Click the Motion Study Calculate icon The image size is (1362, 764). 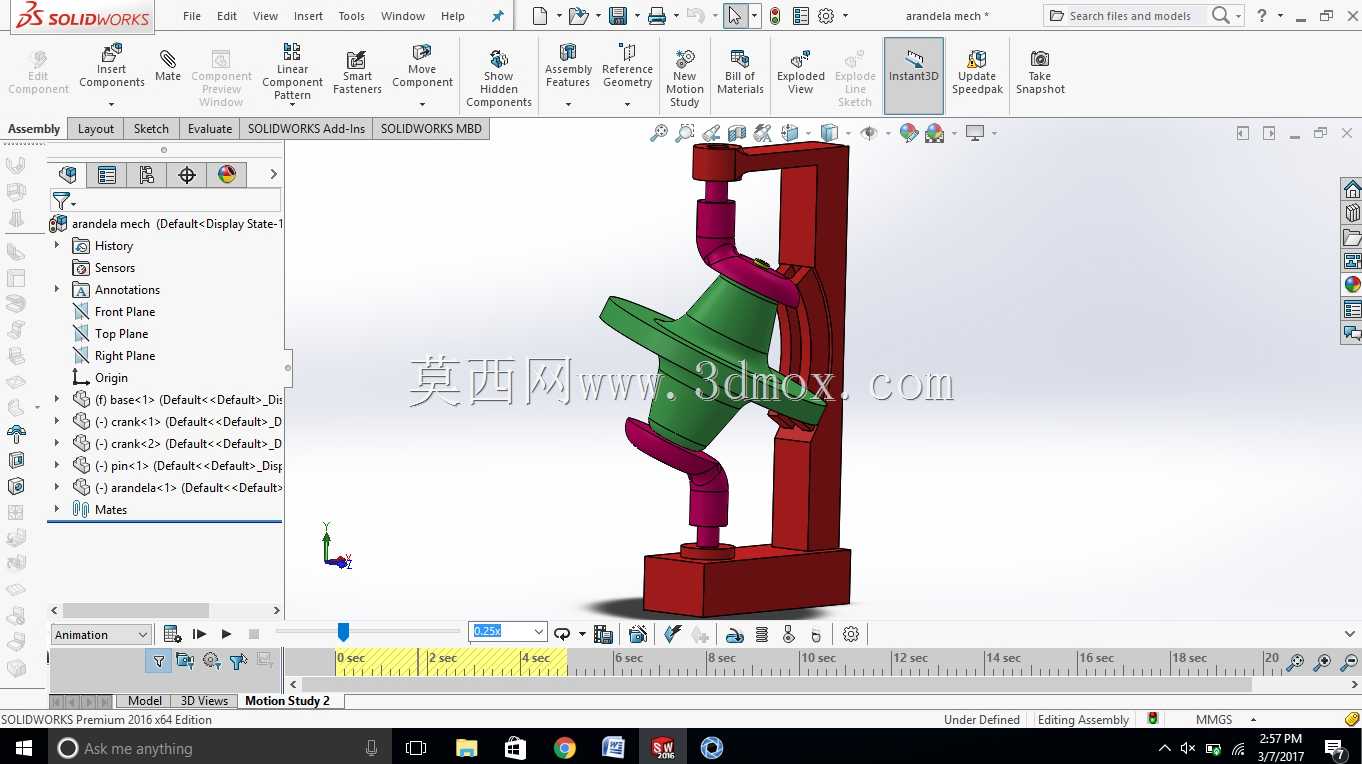[x=172, y=634]
